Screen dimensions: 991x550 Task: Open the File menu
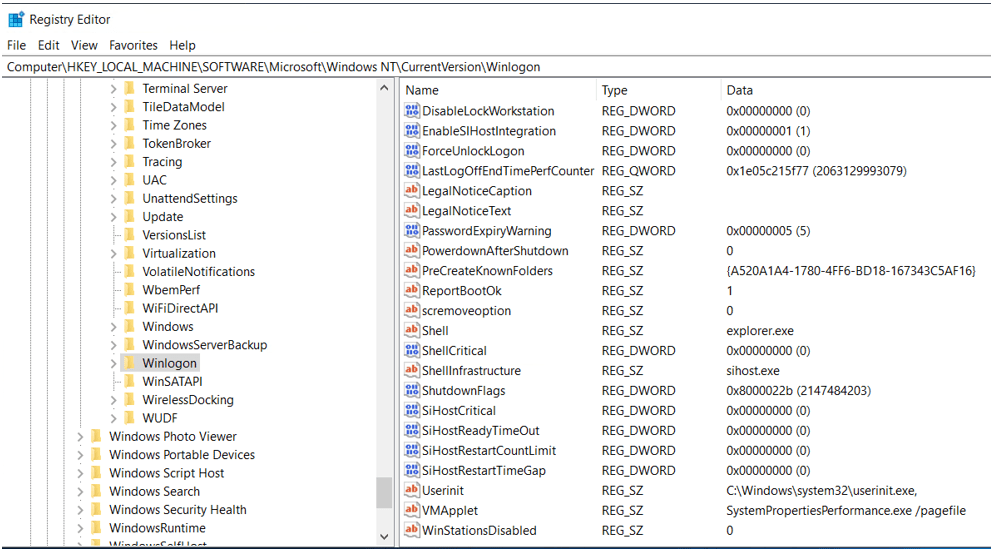tap(16, 45)
